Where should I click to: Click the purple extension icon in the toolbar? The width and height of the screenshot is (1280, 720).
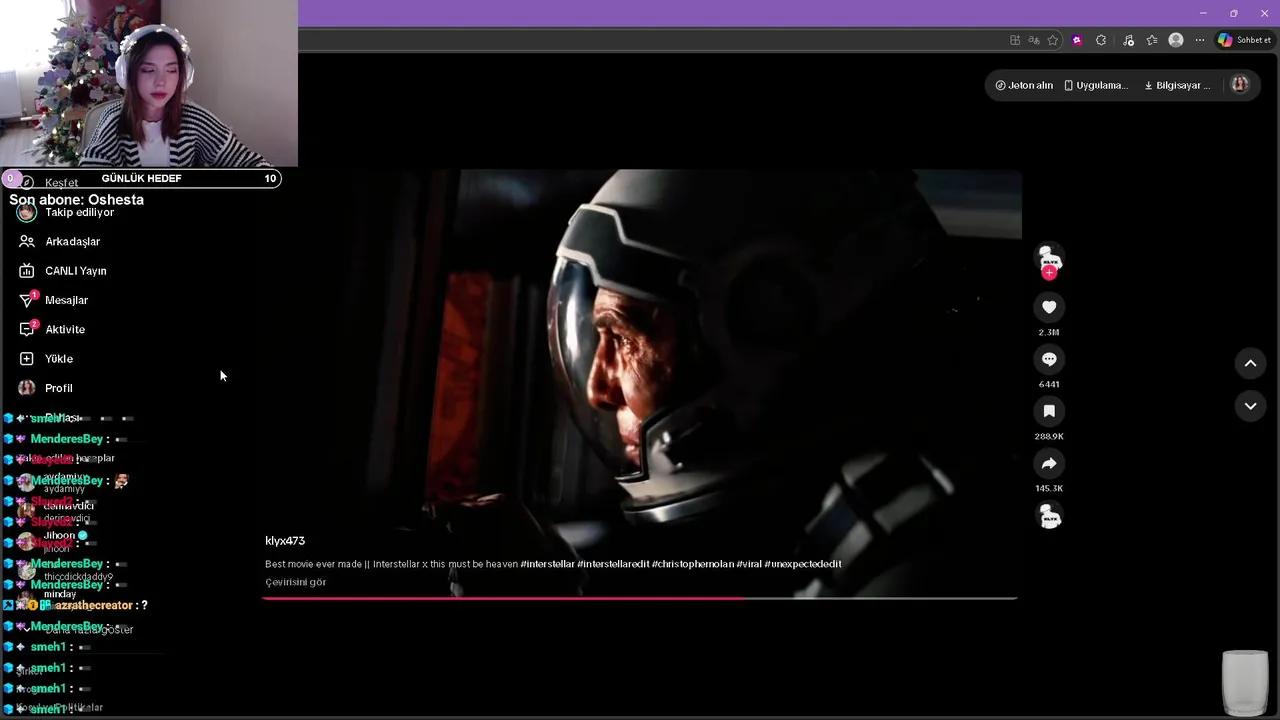(x=1077, y=40)
